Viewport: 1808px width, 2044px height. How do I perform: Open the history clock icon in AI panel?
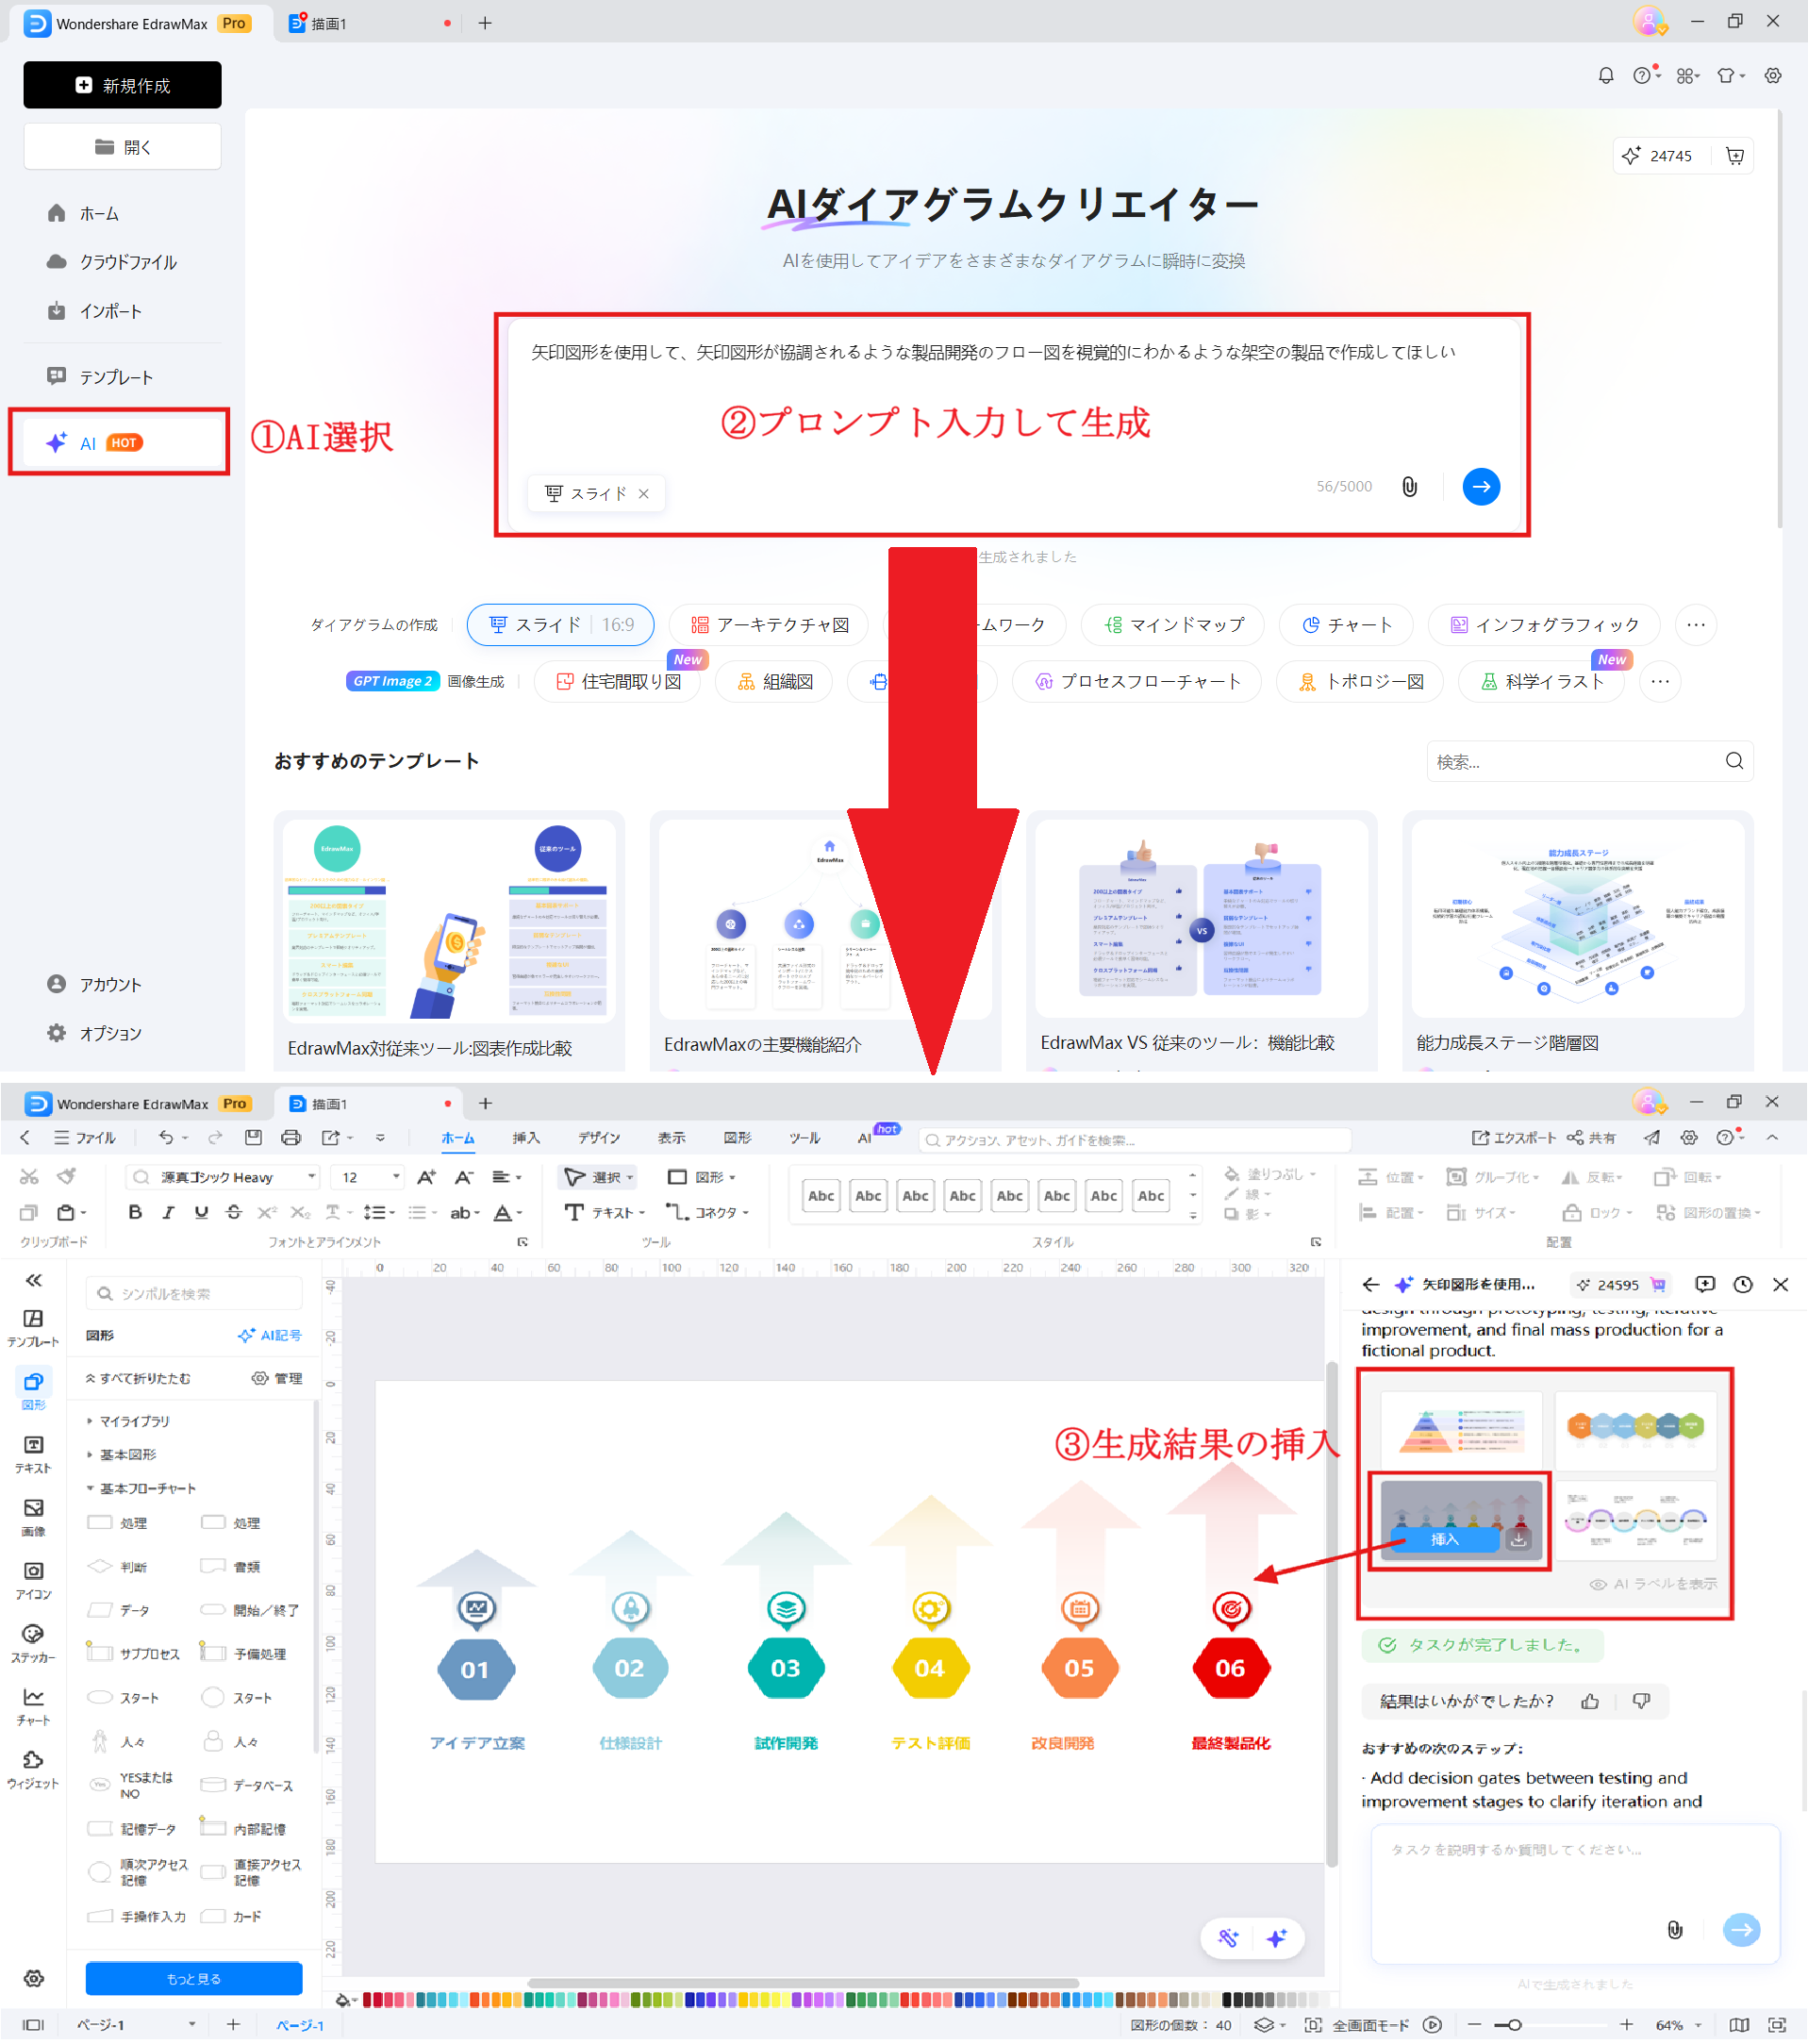coord(1743,1285)
